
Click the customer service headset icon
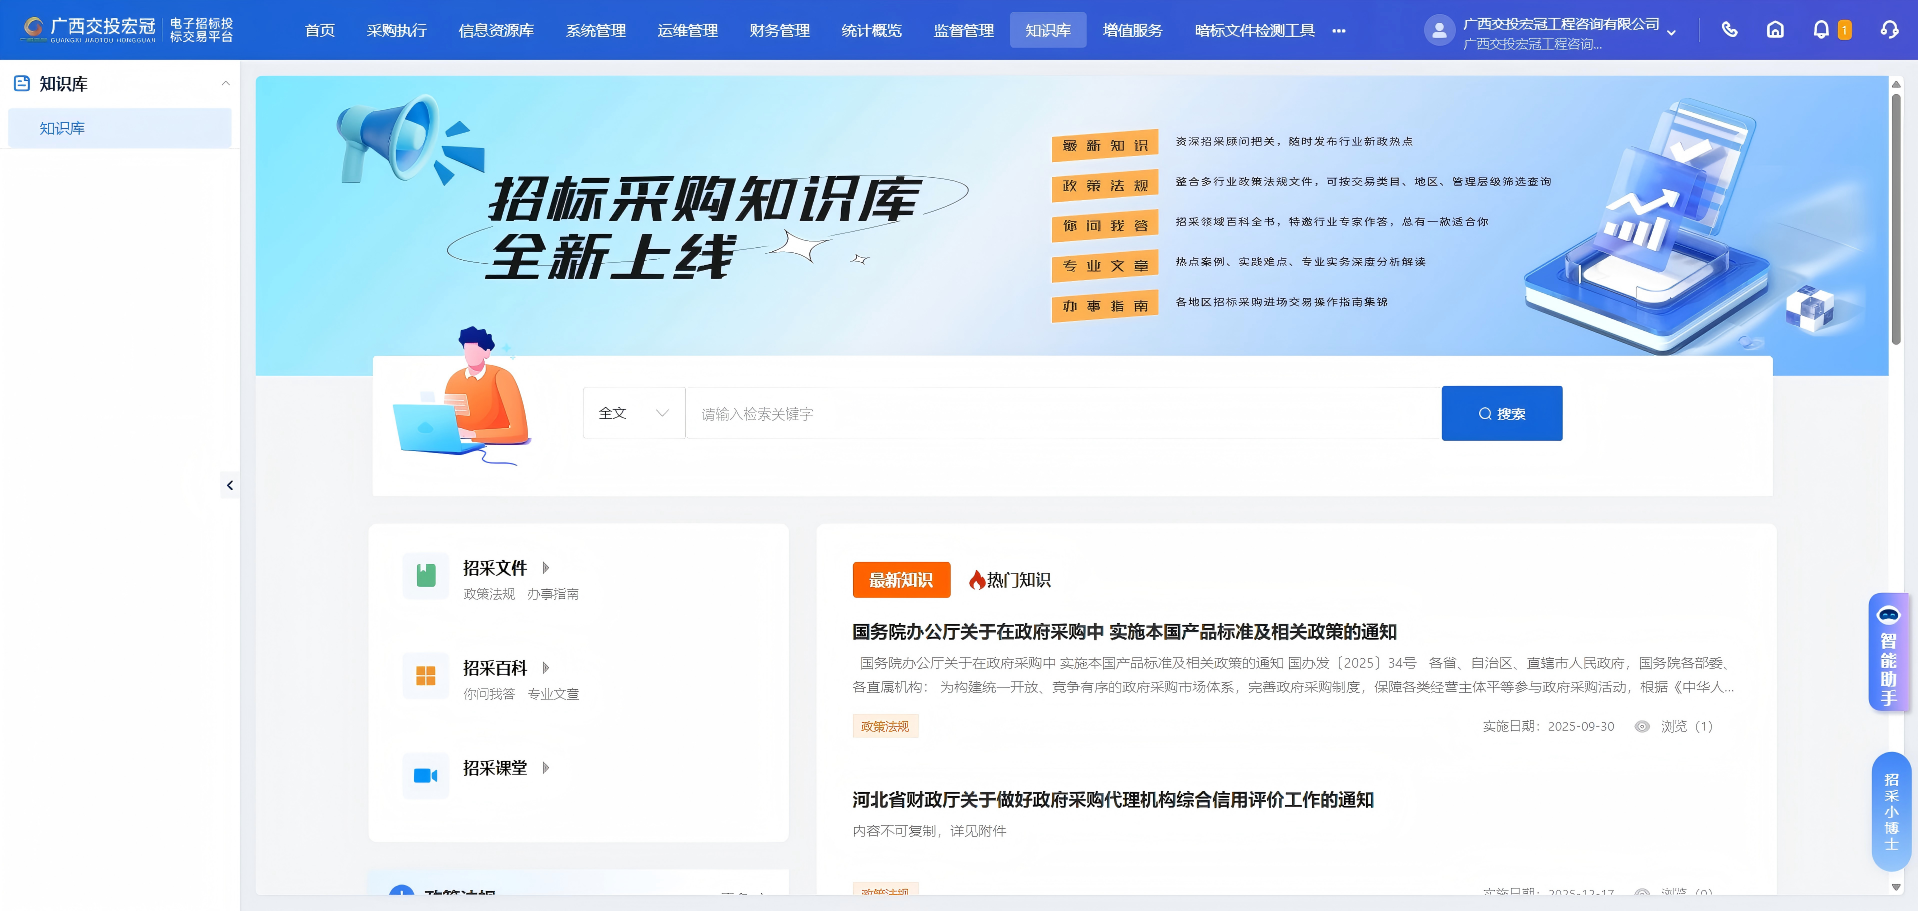[x=1889, y=30]
